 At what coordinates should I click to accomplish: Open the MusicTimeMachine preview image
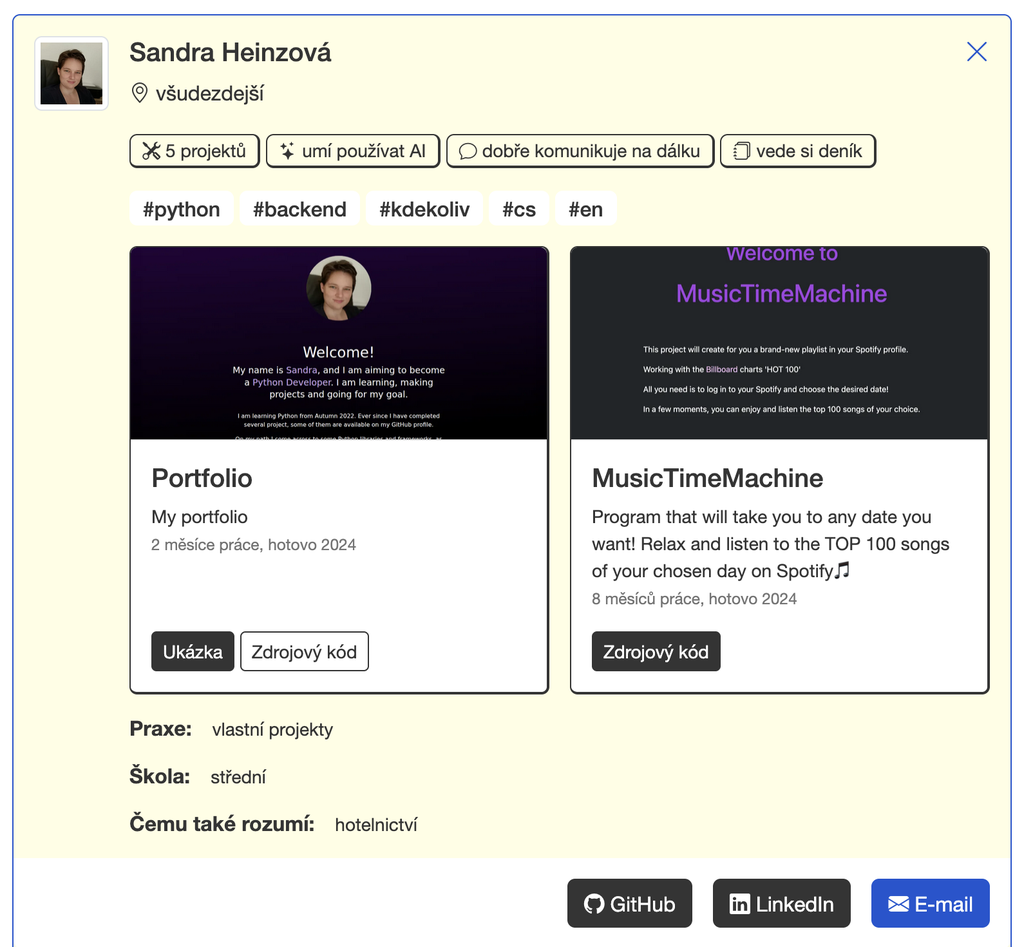[x=779, y=343]
